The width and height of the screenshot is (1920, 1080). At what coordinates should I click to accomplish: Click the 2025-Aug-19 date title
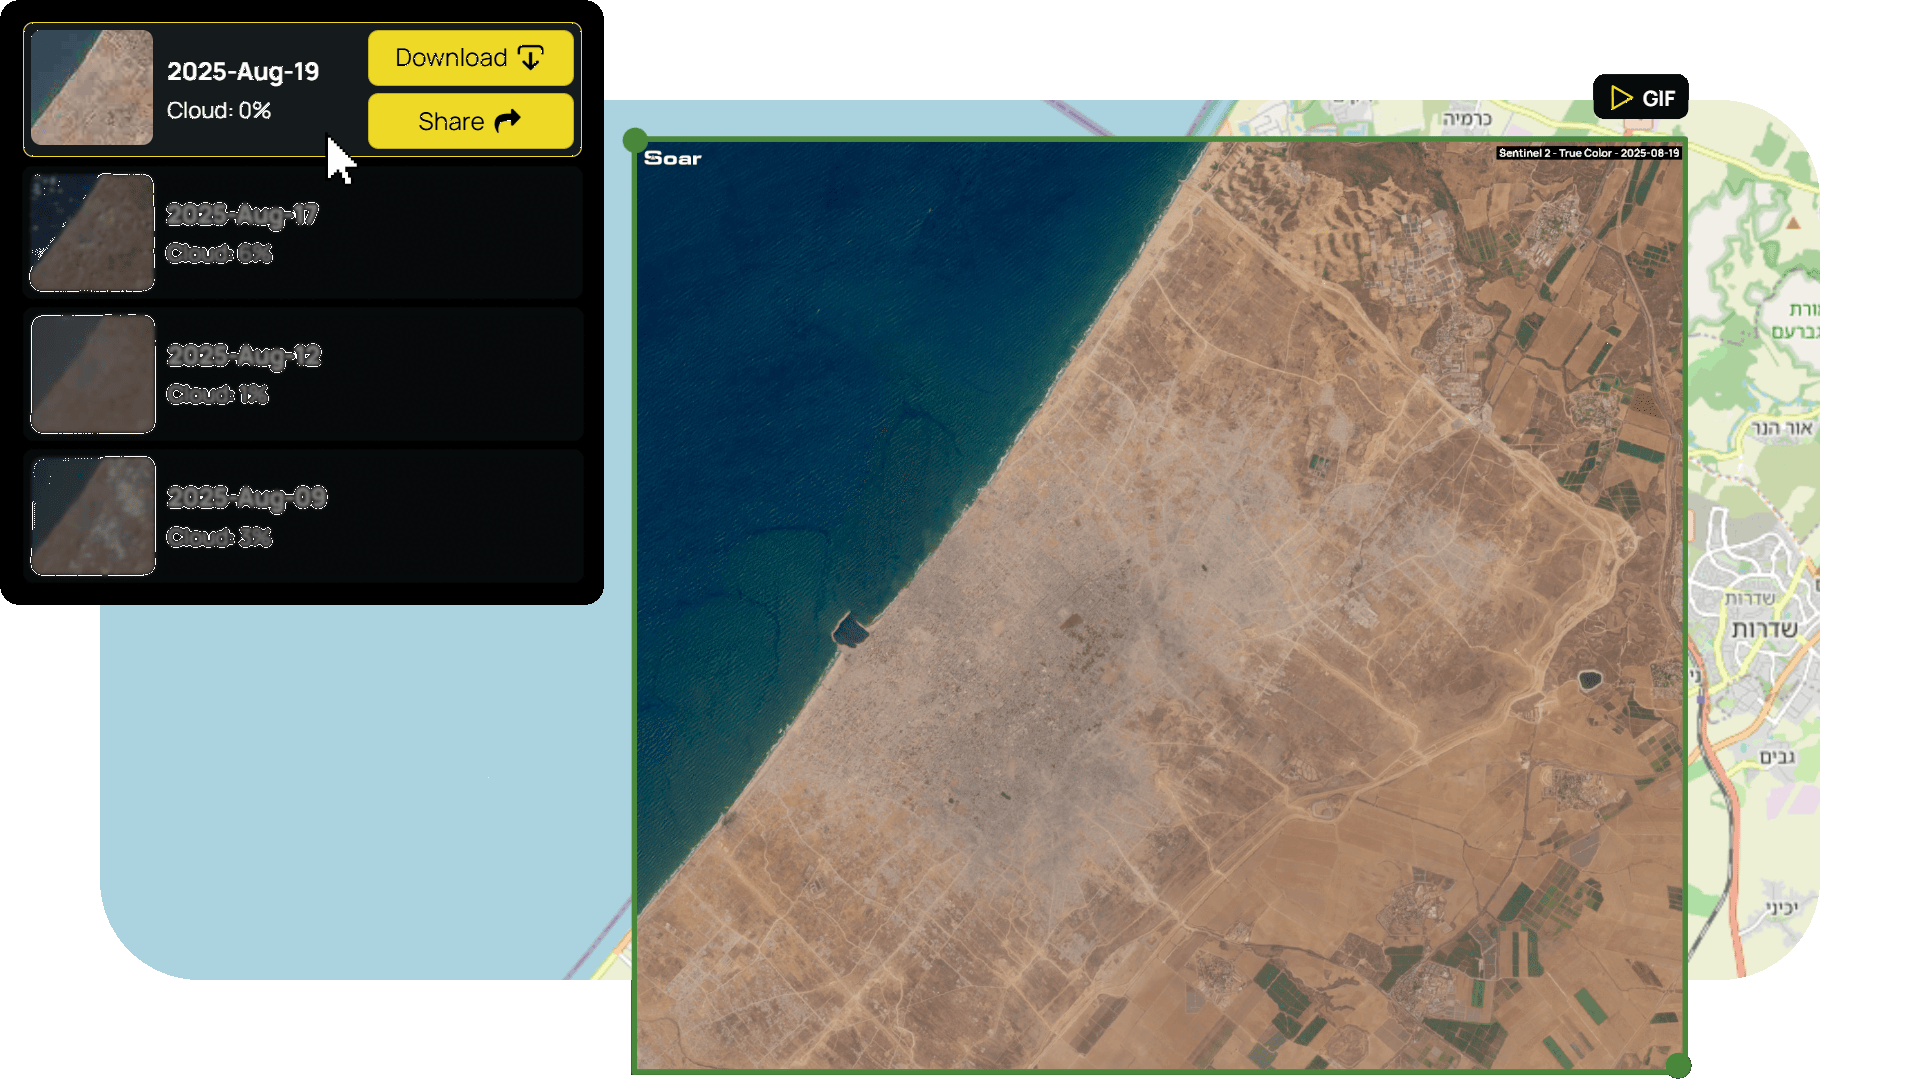(x=243, y=72)
